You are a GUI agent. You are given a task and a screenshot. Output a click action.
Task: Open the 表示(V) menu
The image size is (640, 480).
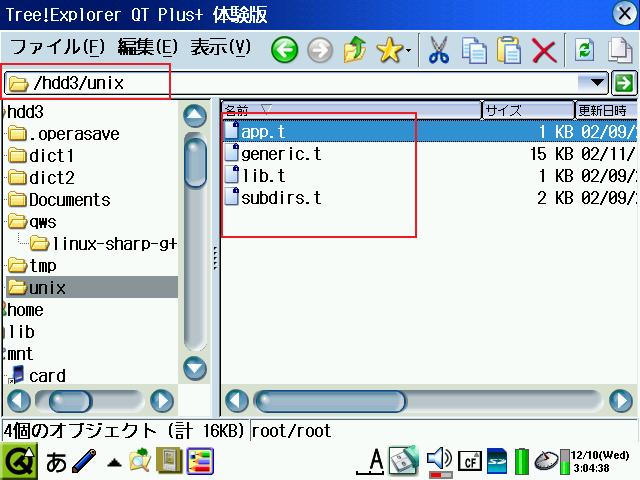click(220, 47)
